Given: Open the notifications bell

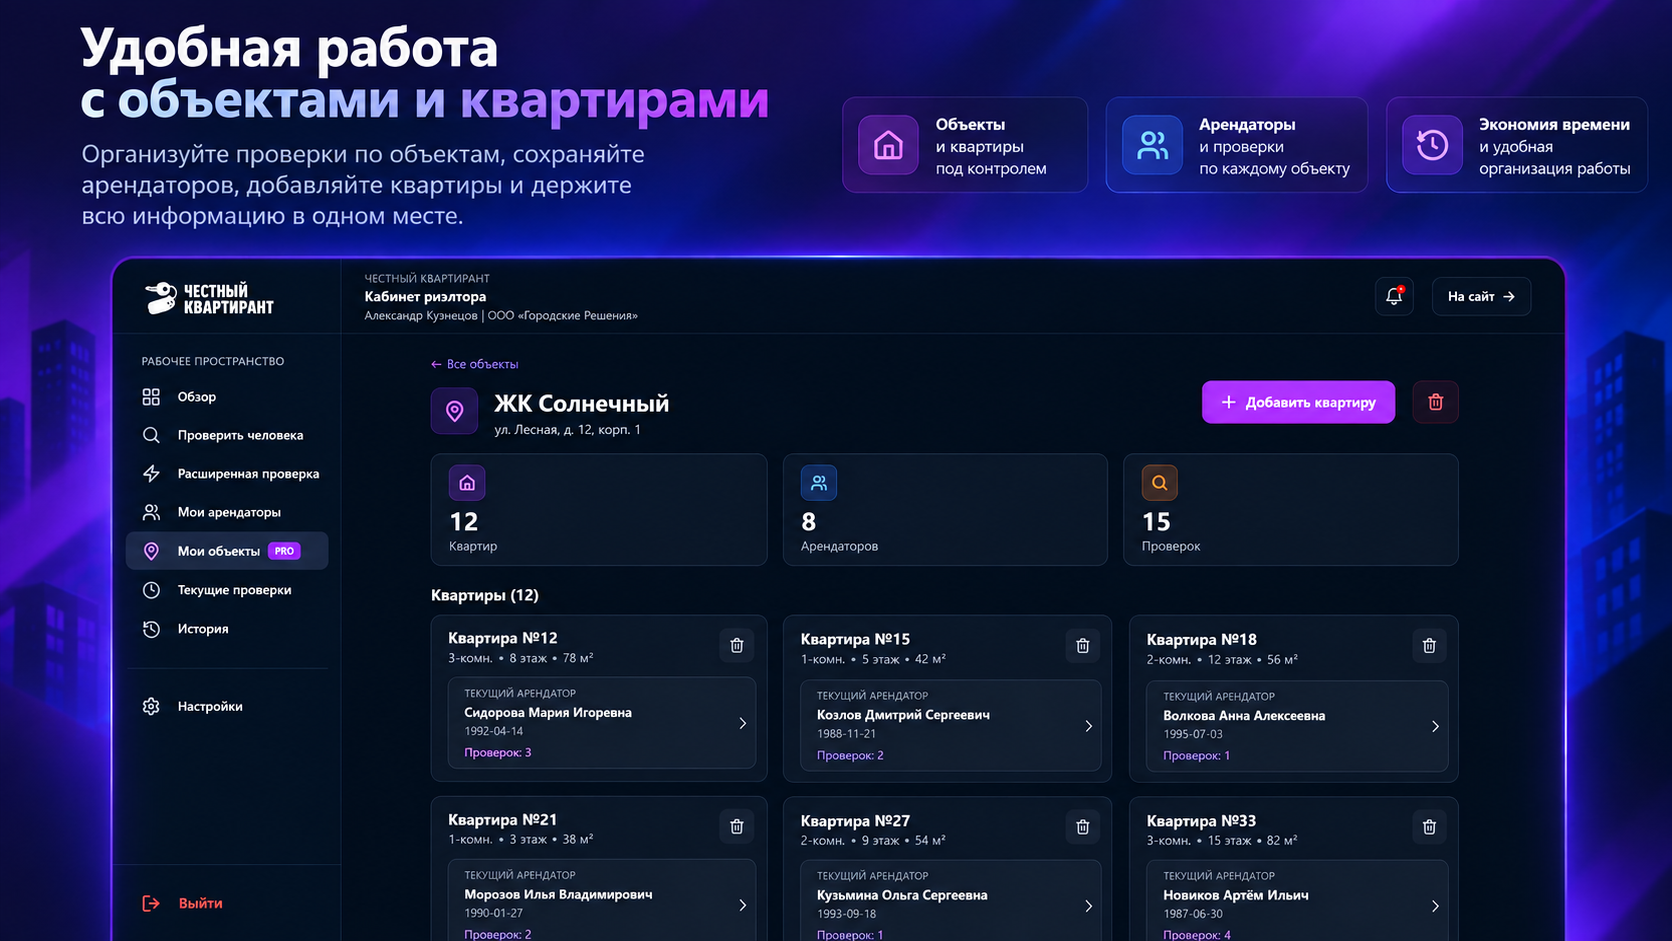Looking at the screenshot, I should tap(1394, 296).
